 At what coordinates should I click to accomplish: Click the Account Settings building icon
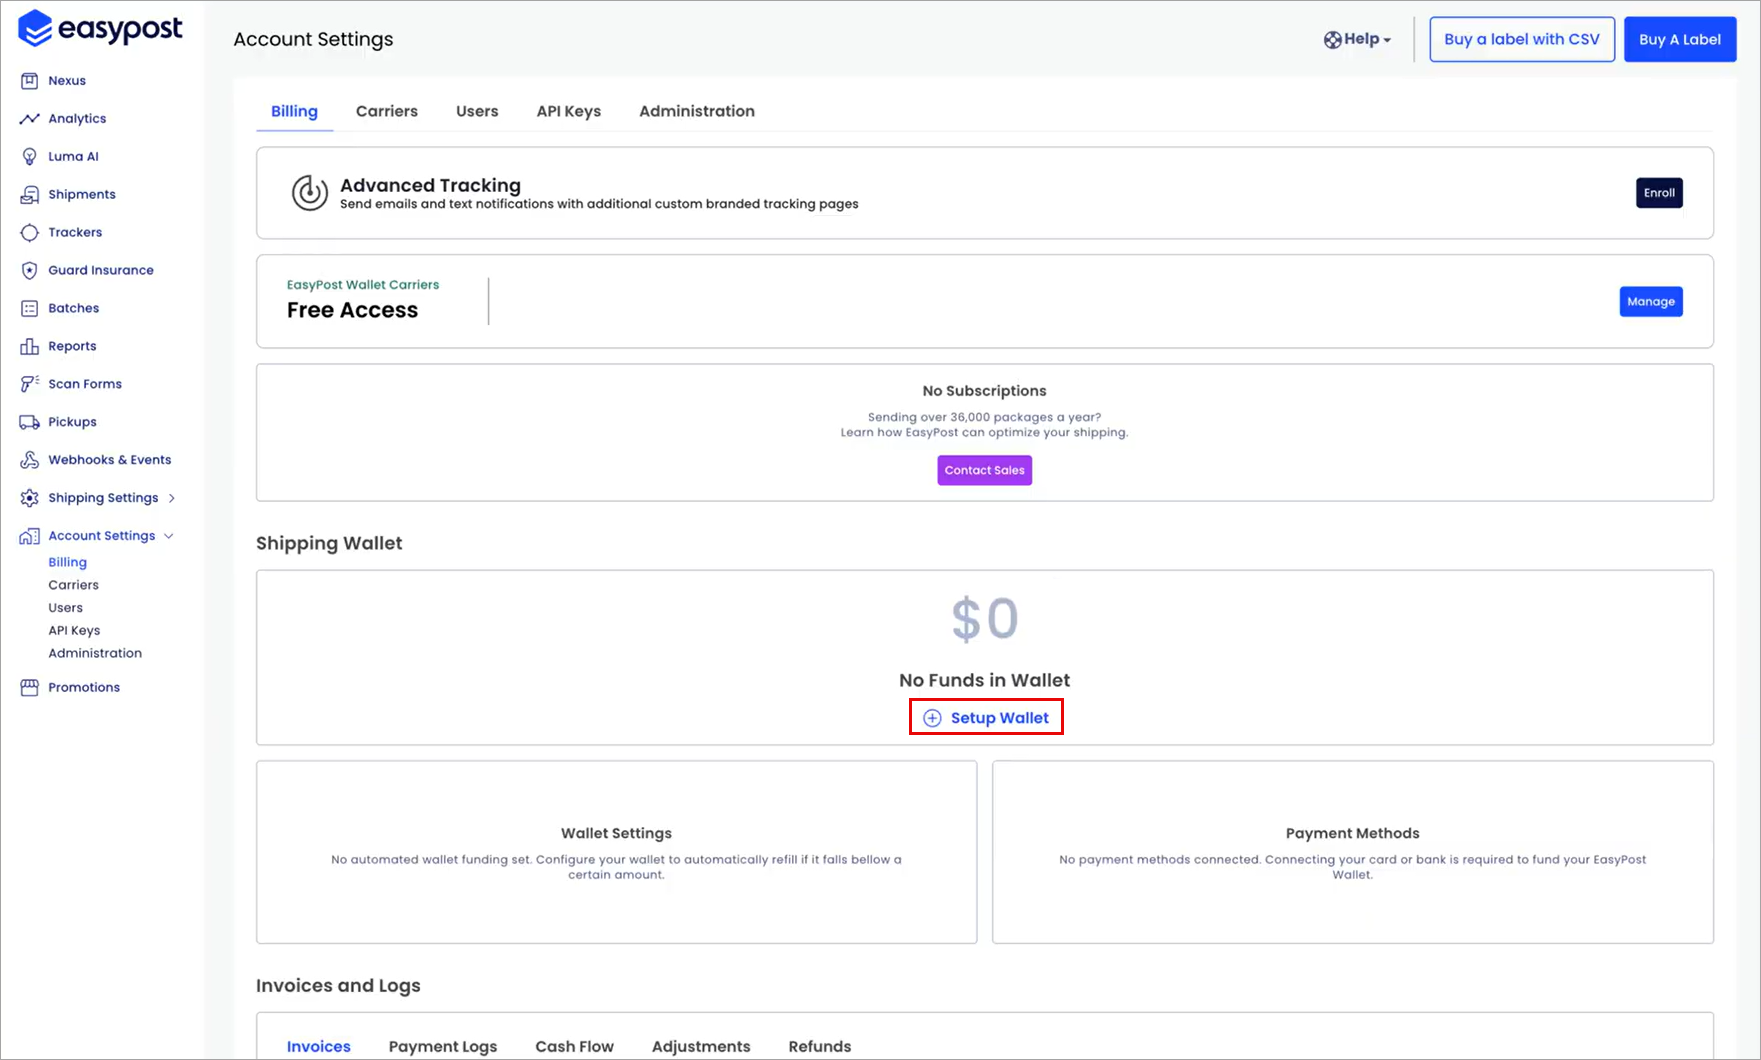30,536
